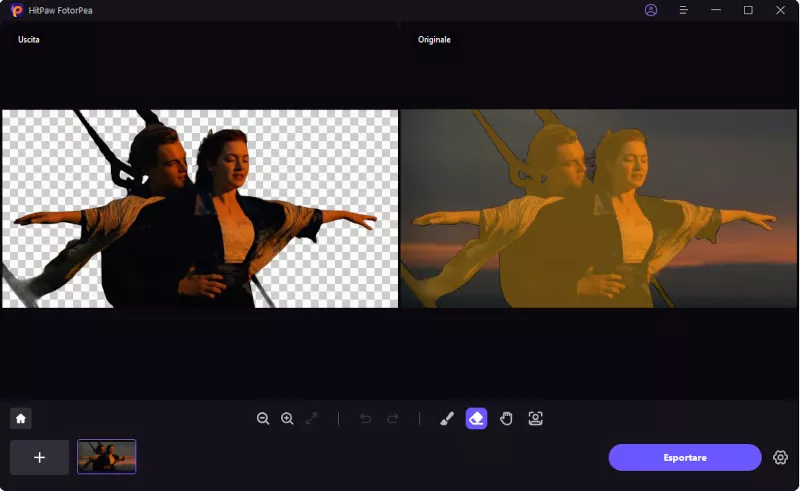Redo the previous action
The width and height of the screenshot is (800, 491).
click(x=392, y=419)
